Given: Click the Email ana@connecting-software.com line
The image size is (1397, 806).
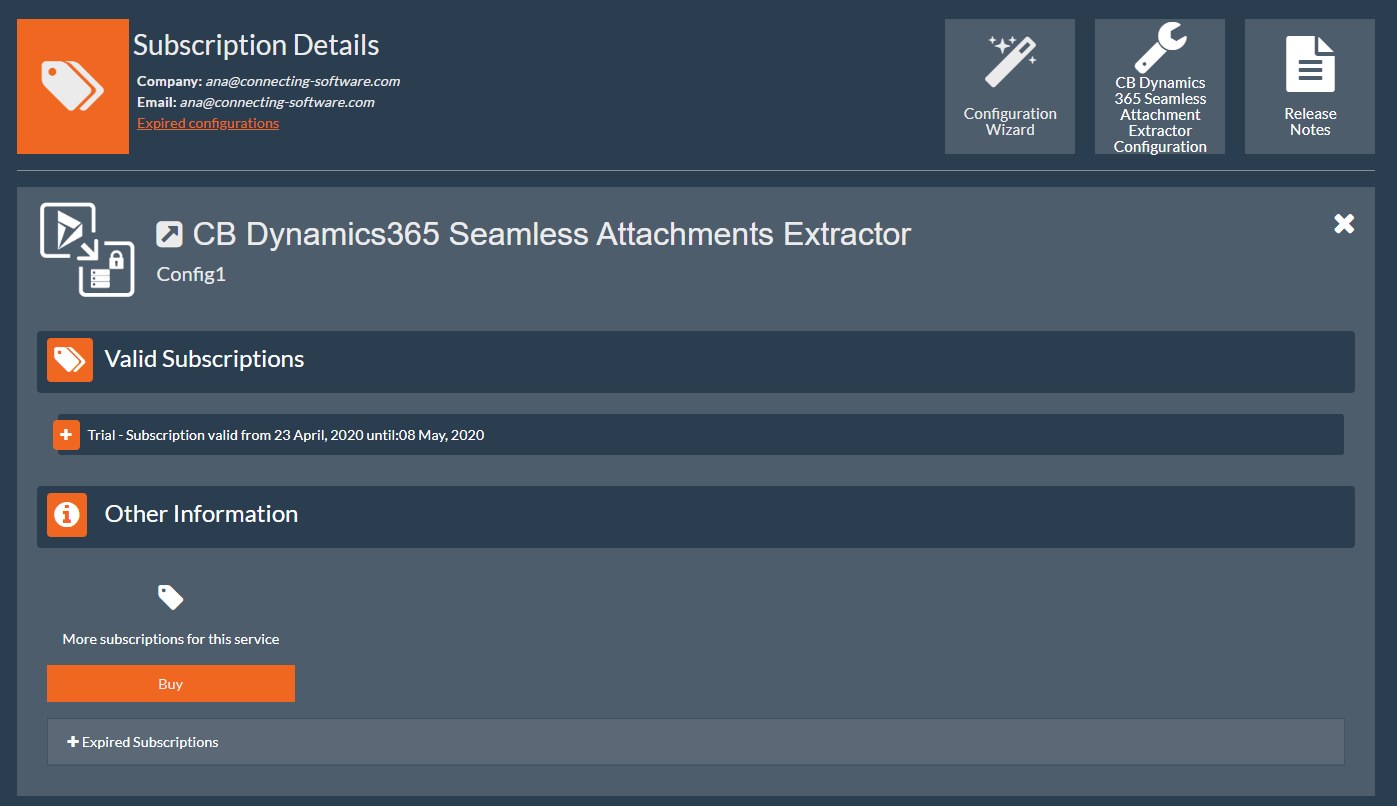Looking at the screenshot, I should point(256,102).
